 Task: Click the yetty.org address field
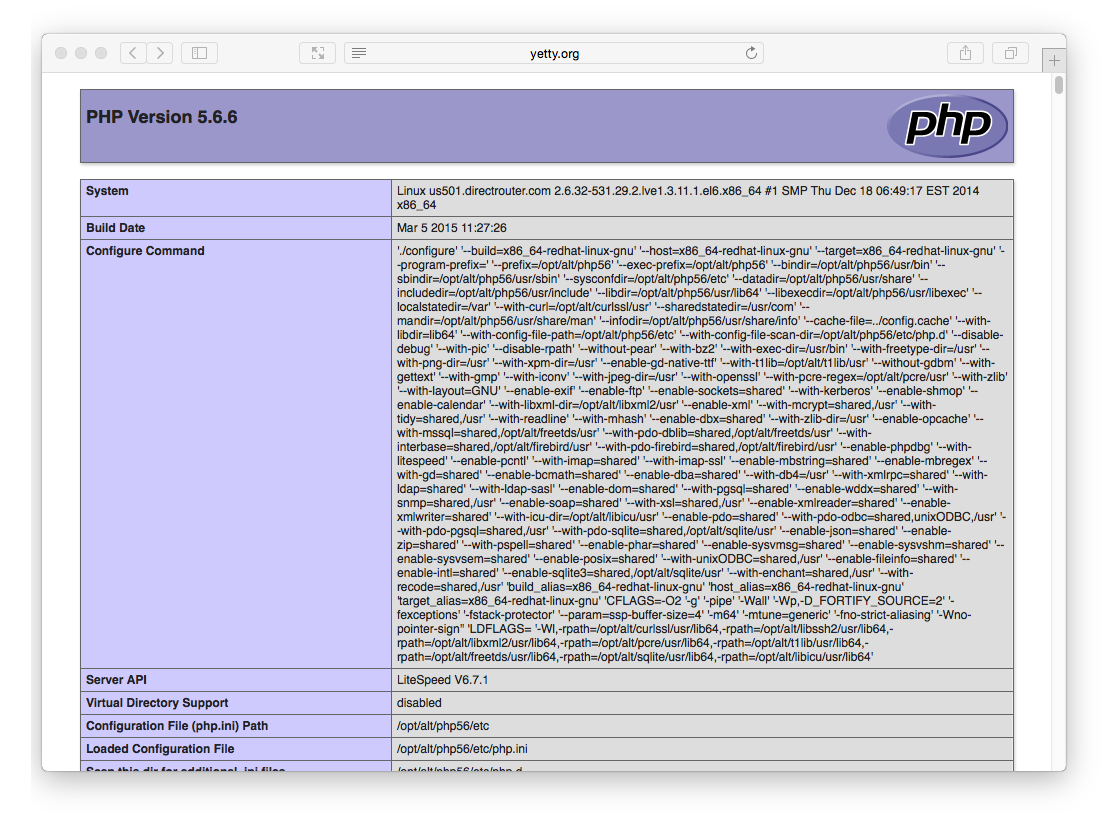(554, 53)
